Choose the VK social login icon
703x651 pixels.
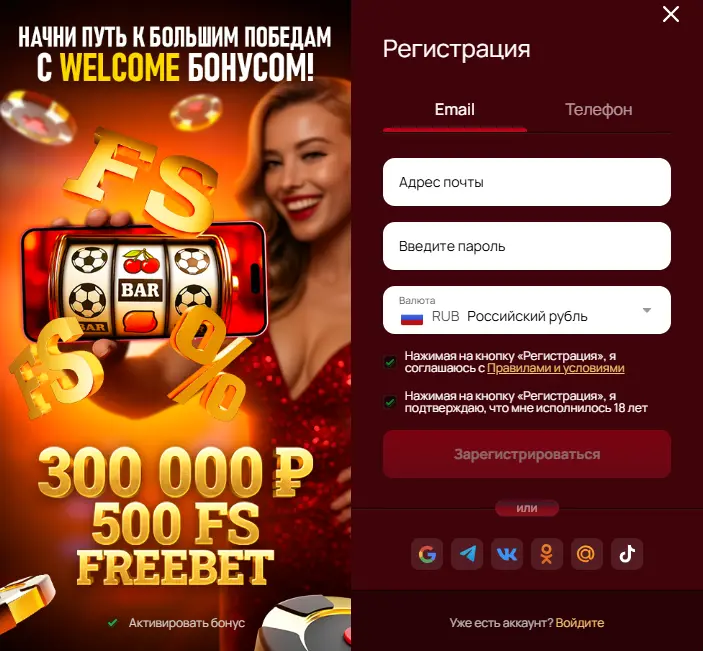507,554
